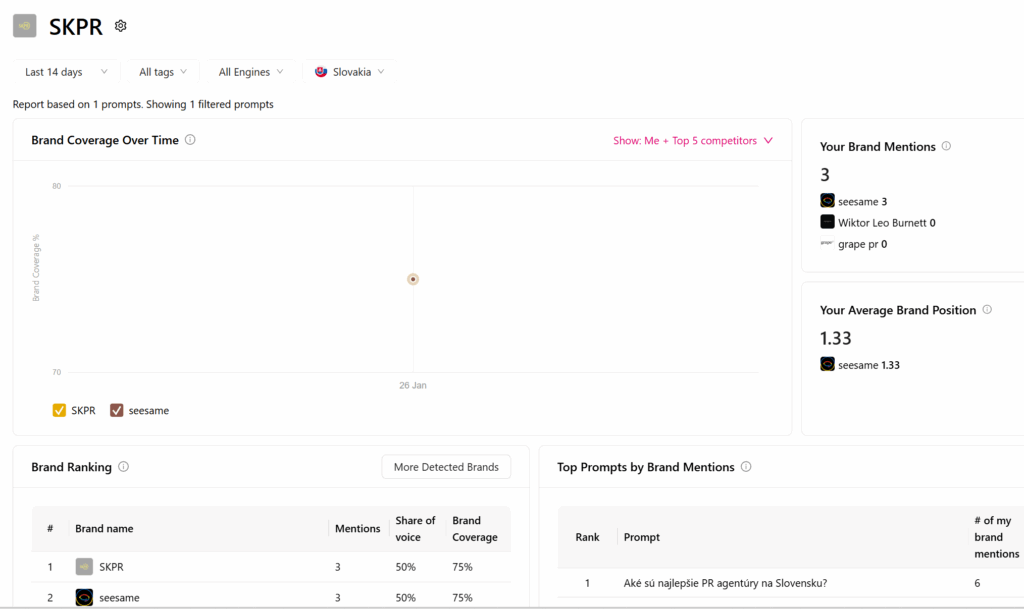Toggle SKPR checkbox in chart legend
This screenshot has height=609, width=1024.
[59, 411]
